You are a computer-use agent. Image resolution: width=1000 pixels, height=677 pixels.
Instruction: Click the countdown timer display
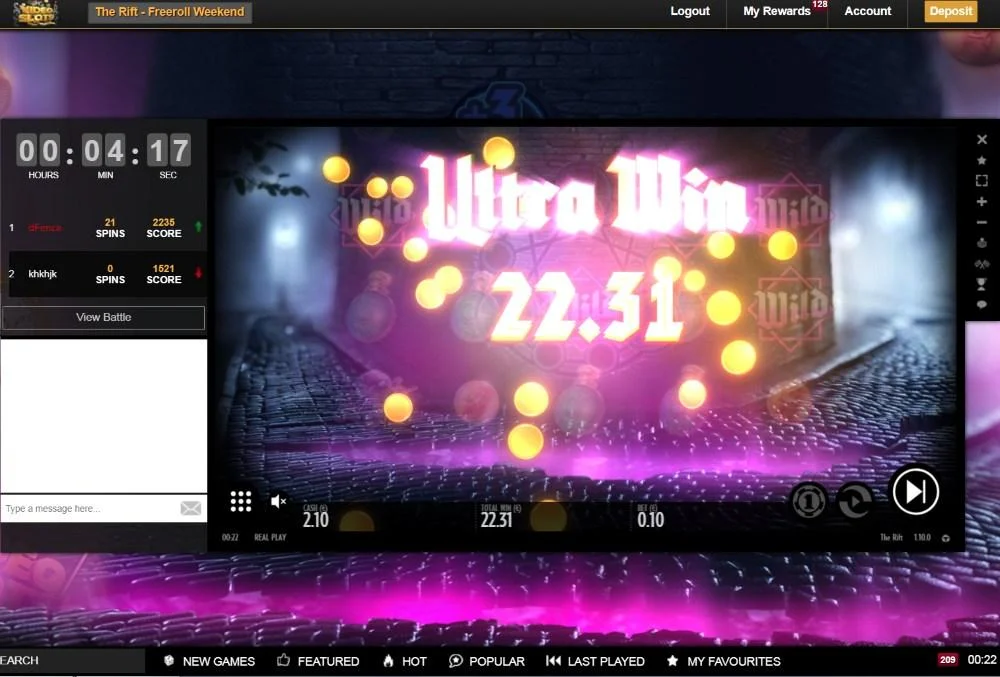point(103,155)
